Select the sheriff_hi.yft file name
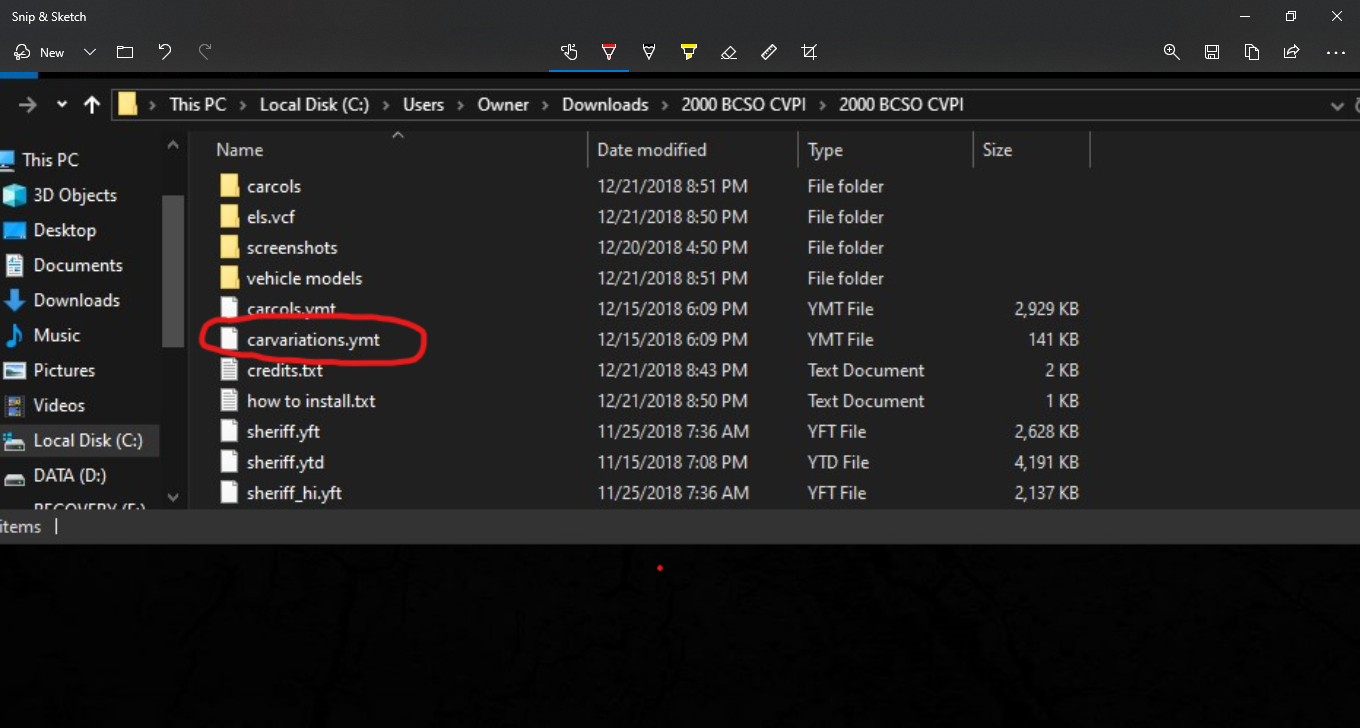 294,493
